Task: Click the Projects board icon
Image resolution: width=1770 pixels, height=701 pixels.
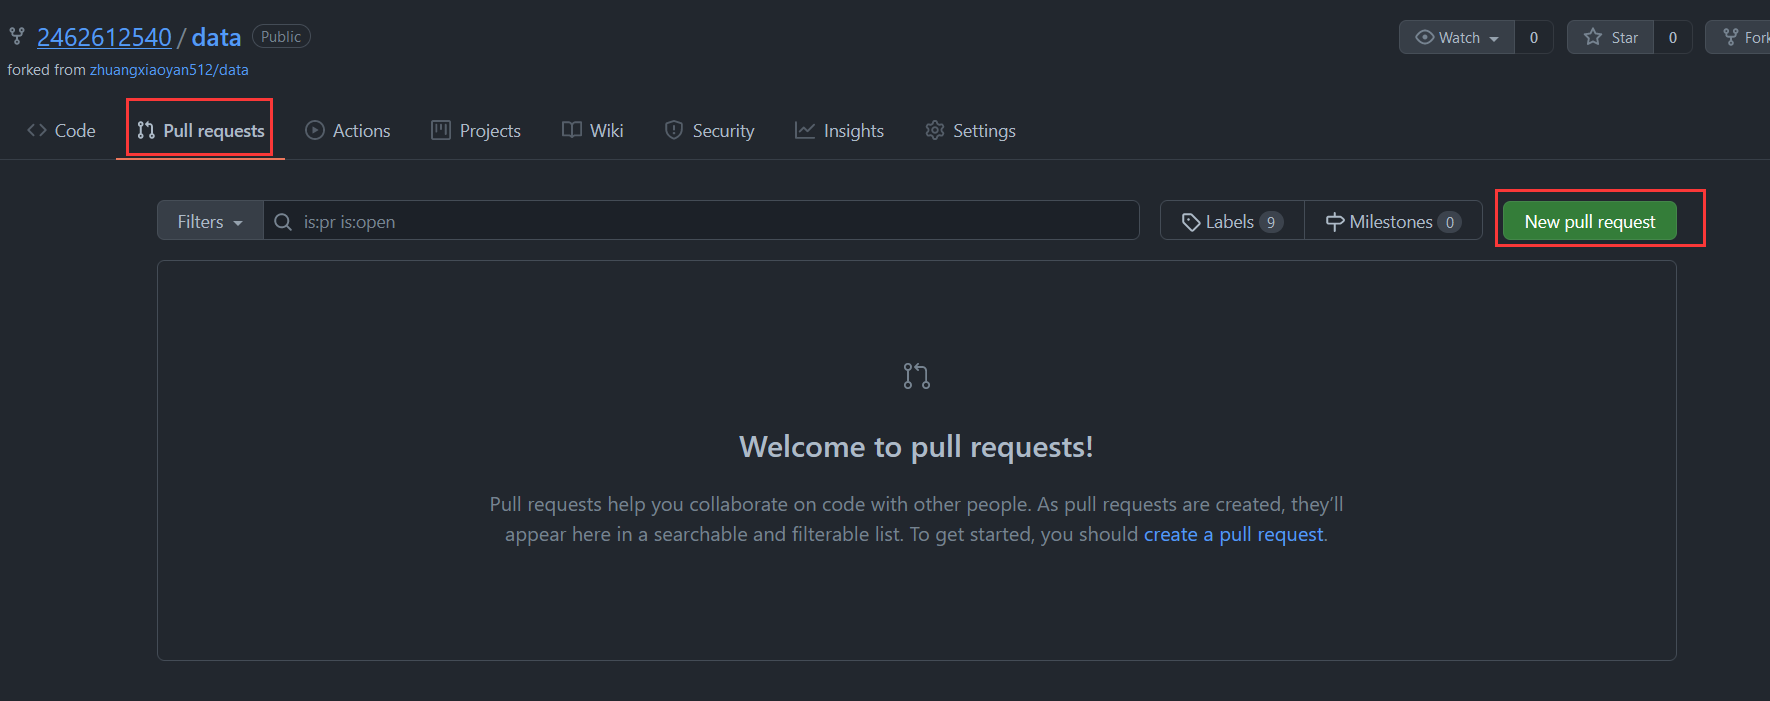Action: point(441,130)
